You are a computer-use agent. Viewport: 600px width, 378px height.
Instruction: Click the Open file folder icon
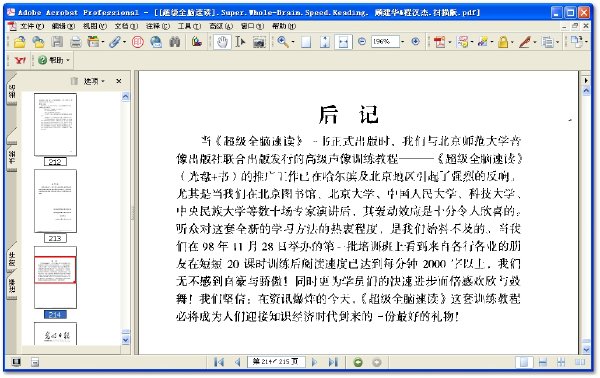pyautogui.click(x=20, y=42)
